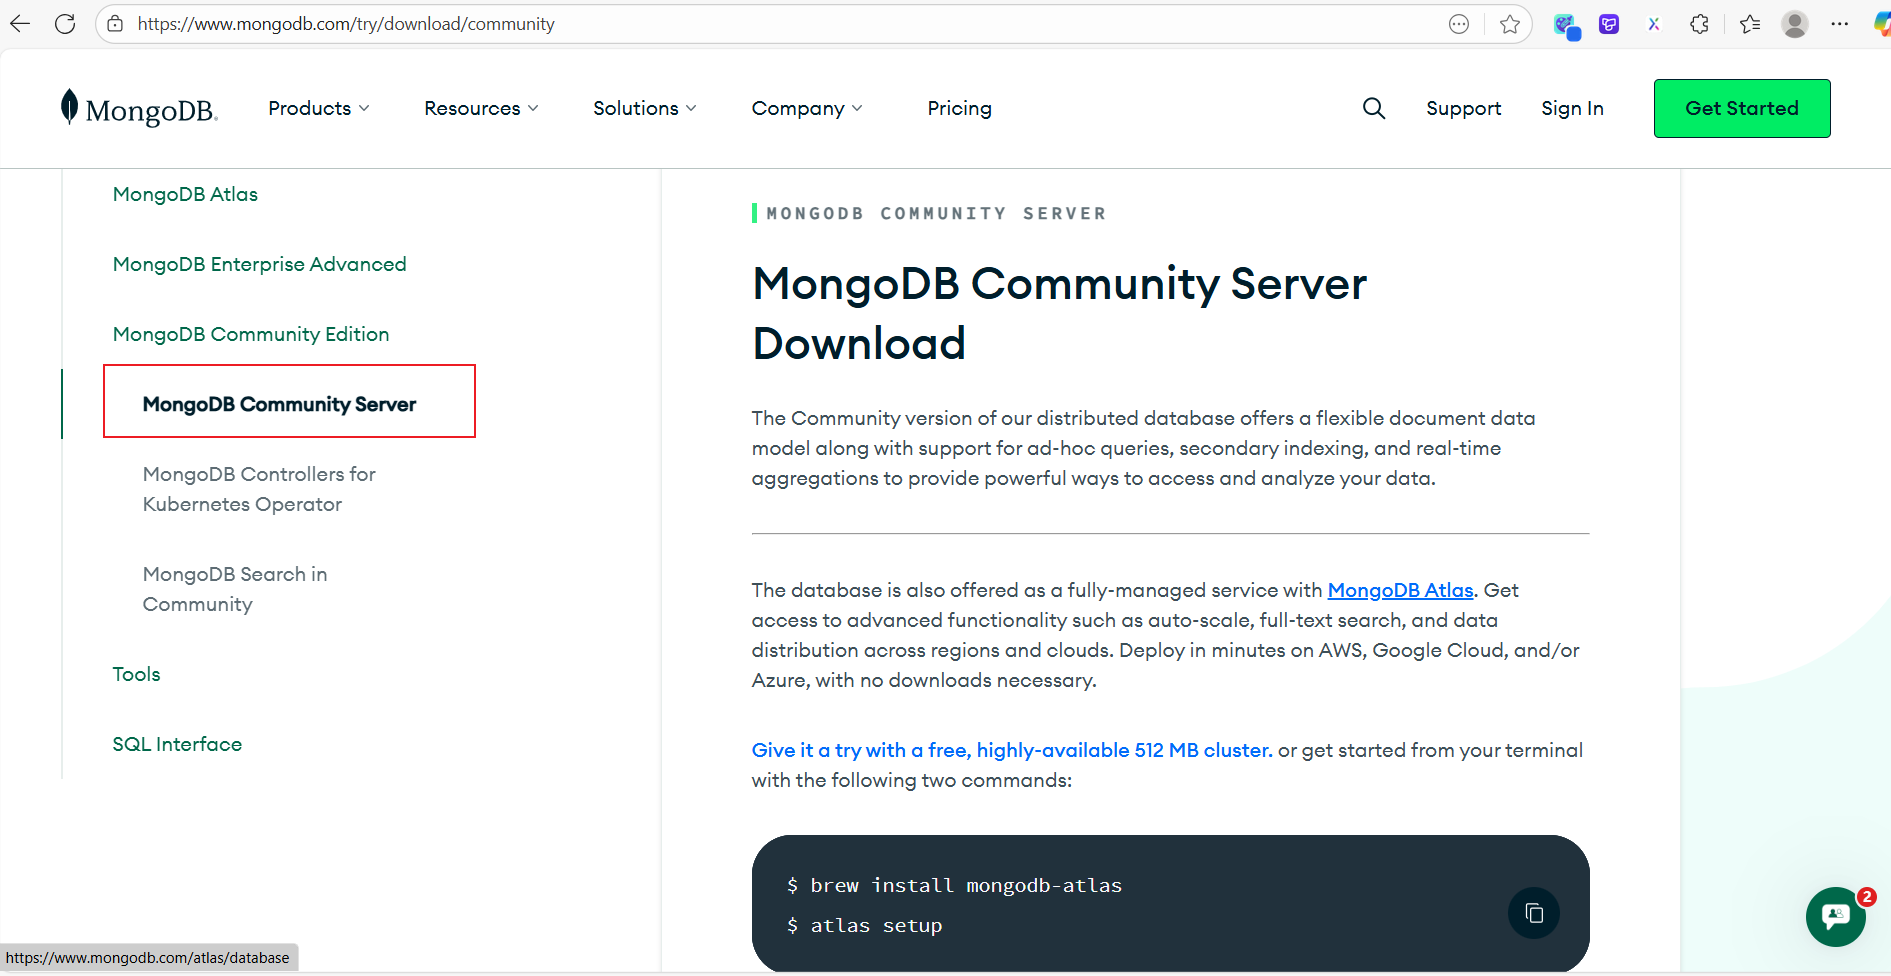Open MongoDB Controllers for Kubernetes Operator
This screenshot has width=1891, height=976.
point(259,489)
